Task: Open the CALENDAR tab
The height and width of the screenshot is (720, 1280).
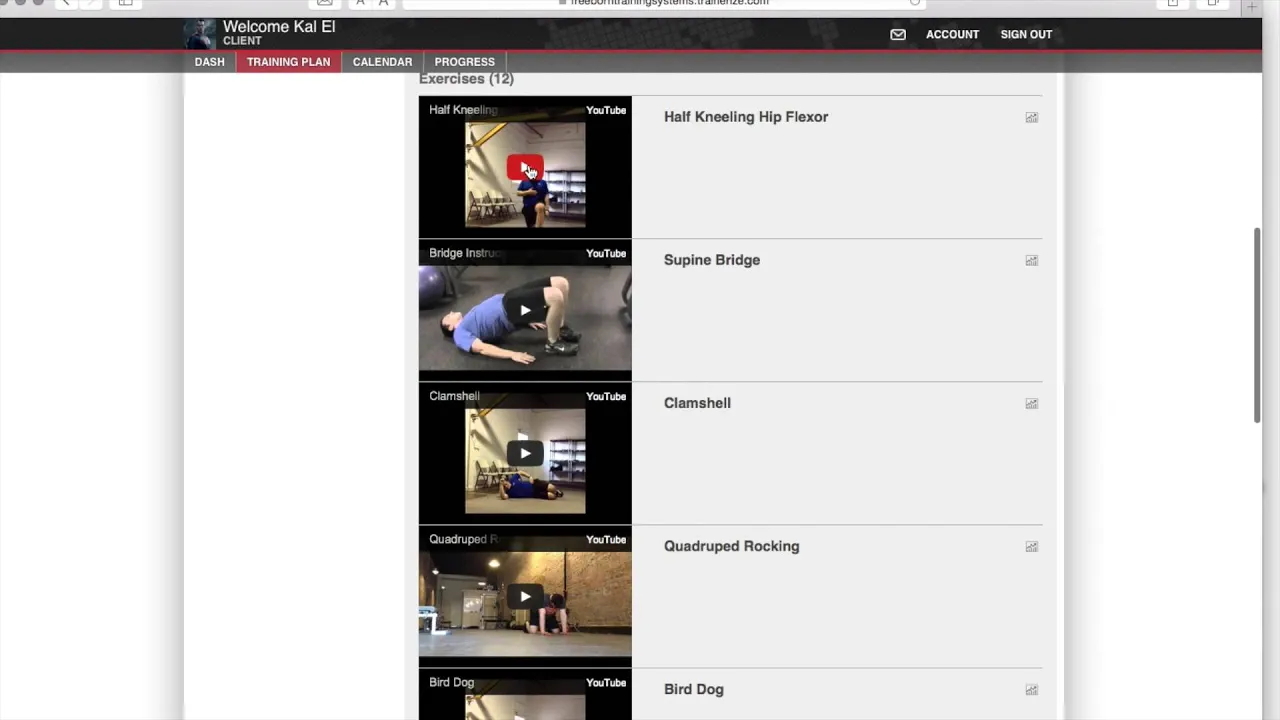Action: click(x=382, y=62)
